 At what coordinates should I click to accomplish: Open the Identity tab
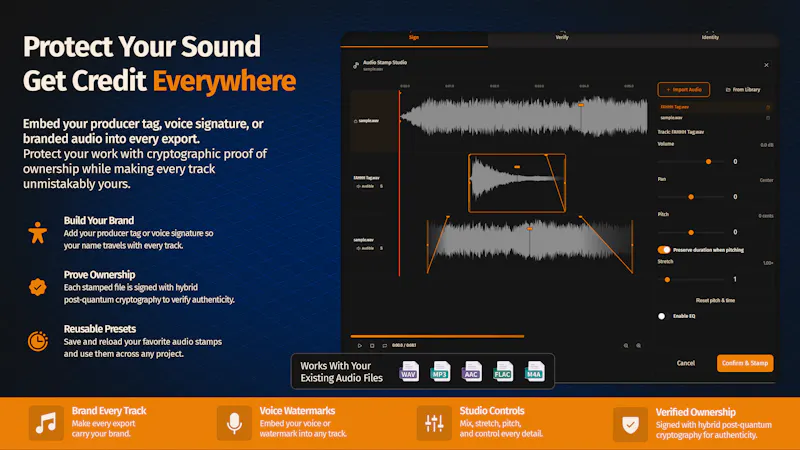tap(710, 37)
